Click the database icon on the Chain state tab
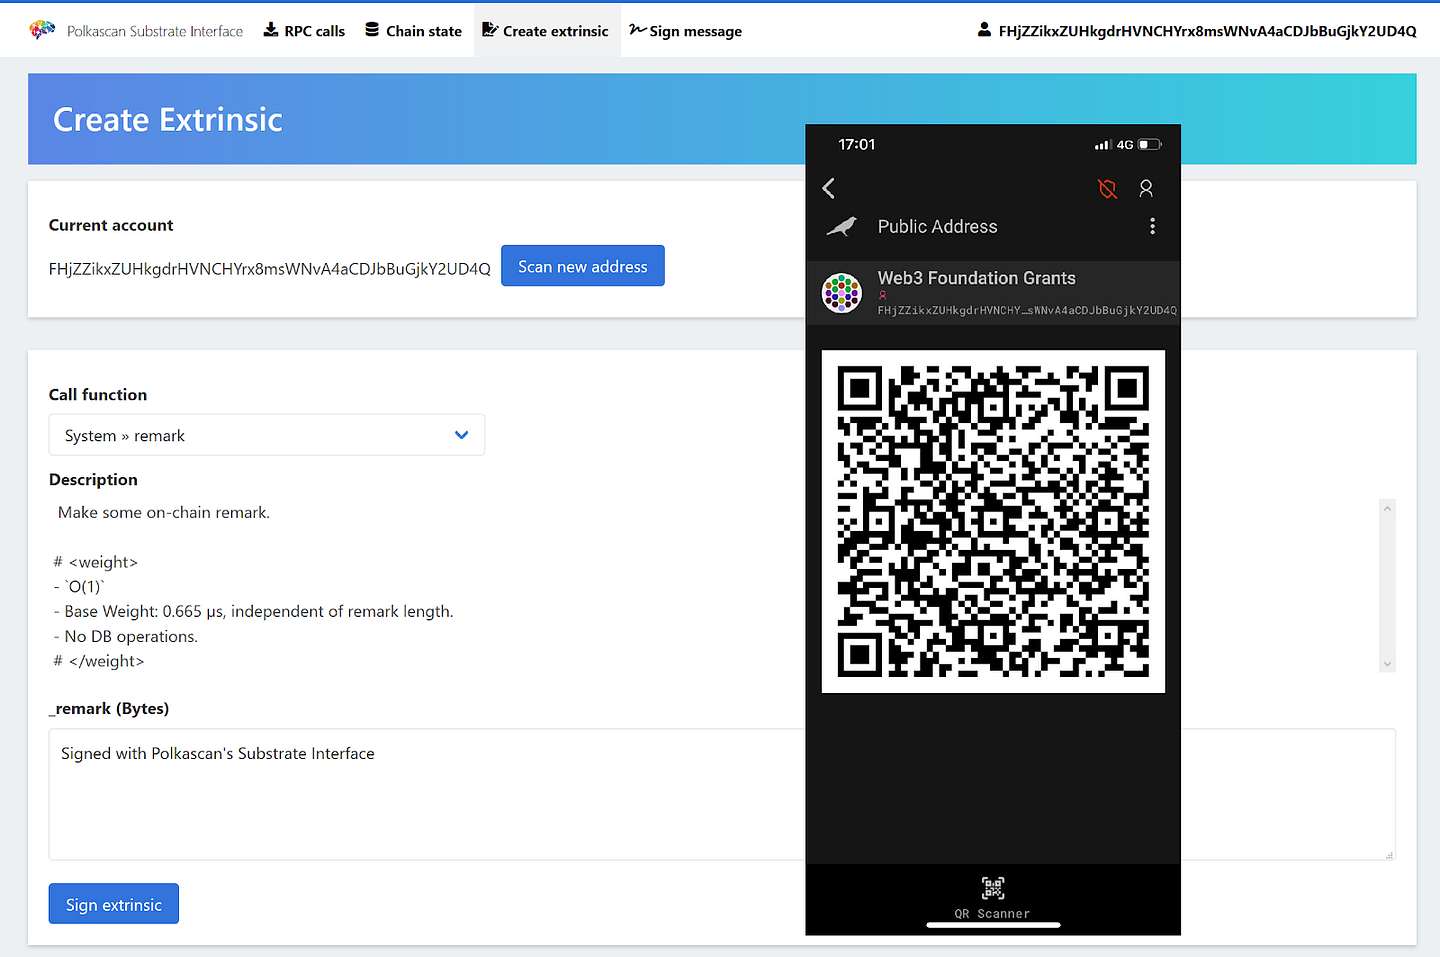Image resolution: width=1440 pixels, height=957 pixels. click(x=372, y=30)
